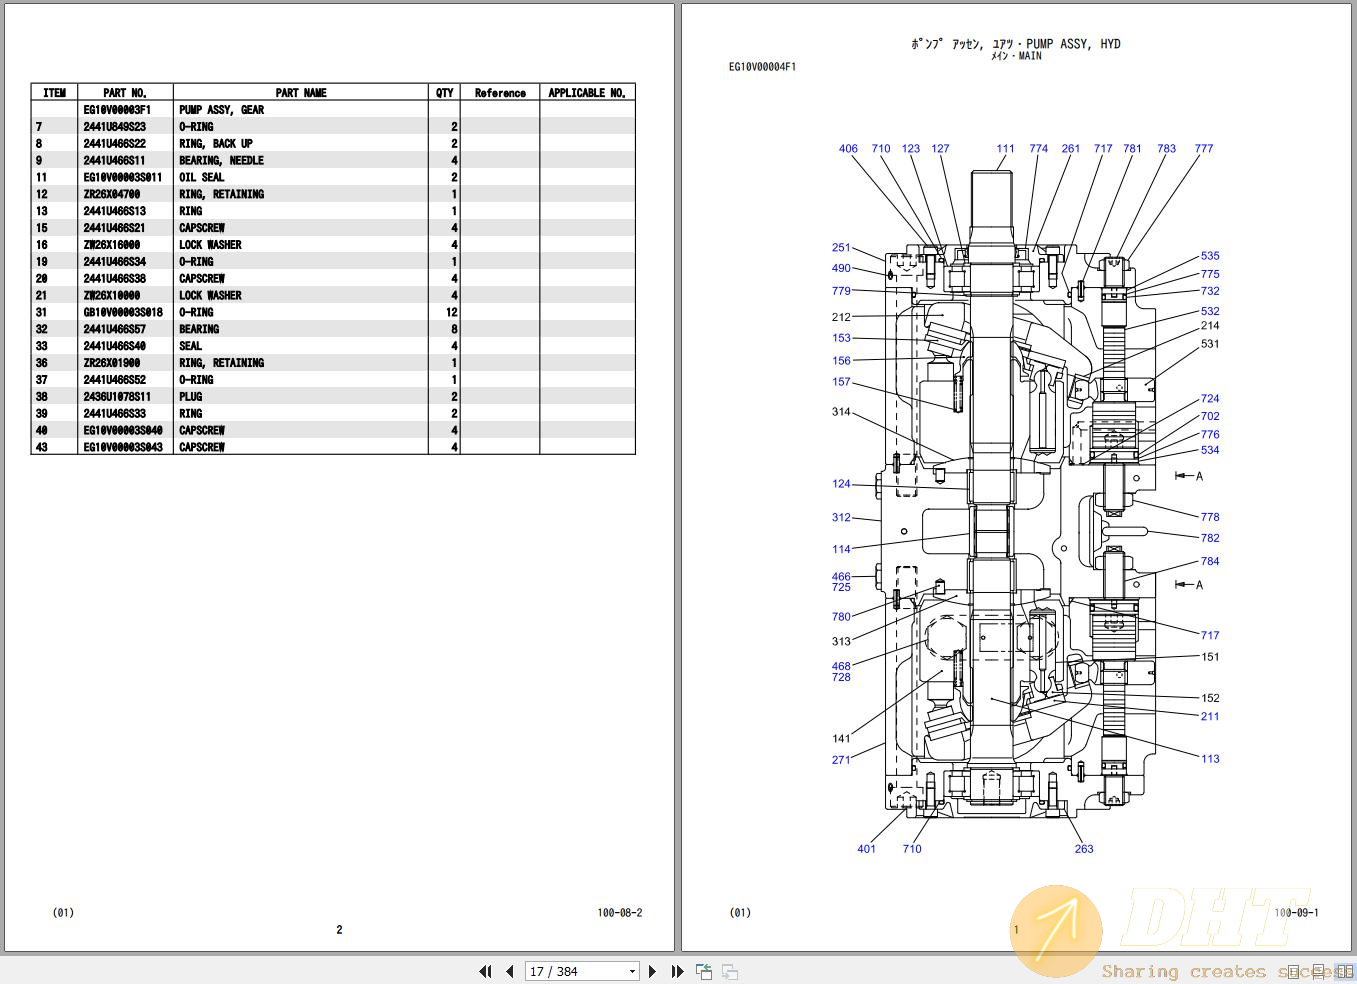Select part number EG10V00003F1 in table
Viewport: 1357px width, 984px height.
(x=117, y=110)
